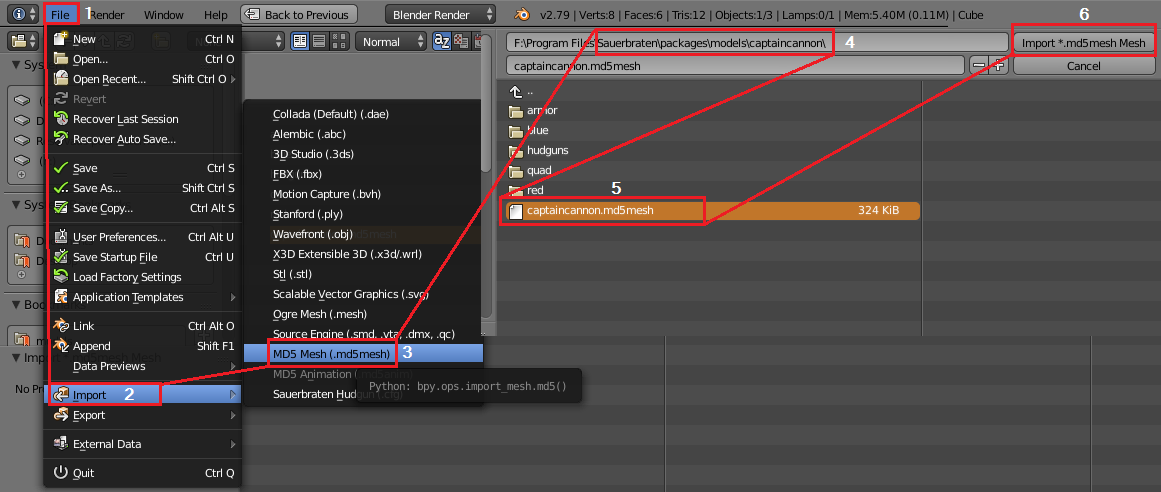This screenshot has width=1161, height=492.
Task: Click Back to Previous button
Action: click(299, 14)
